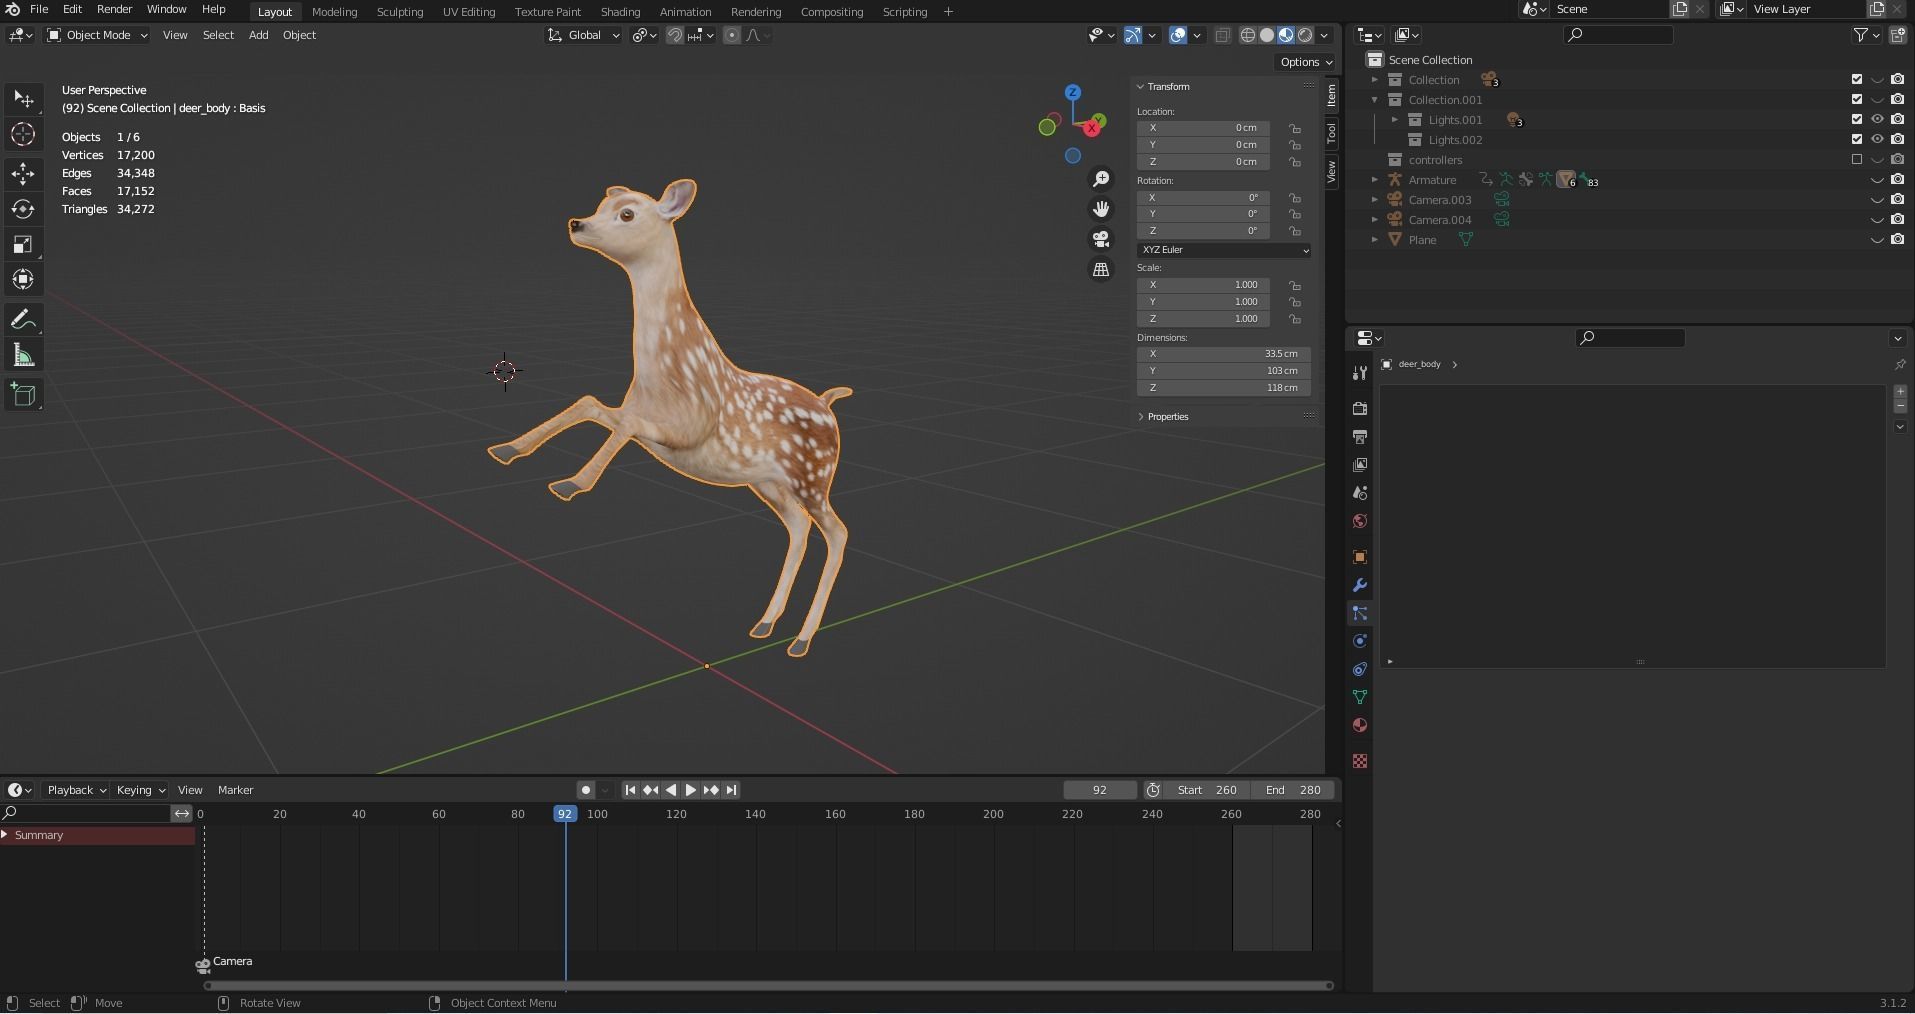Open Modifier properties wrench tab

pos(1359,585)
